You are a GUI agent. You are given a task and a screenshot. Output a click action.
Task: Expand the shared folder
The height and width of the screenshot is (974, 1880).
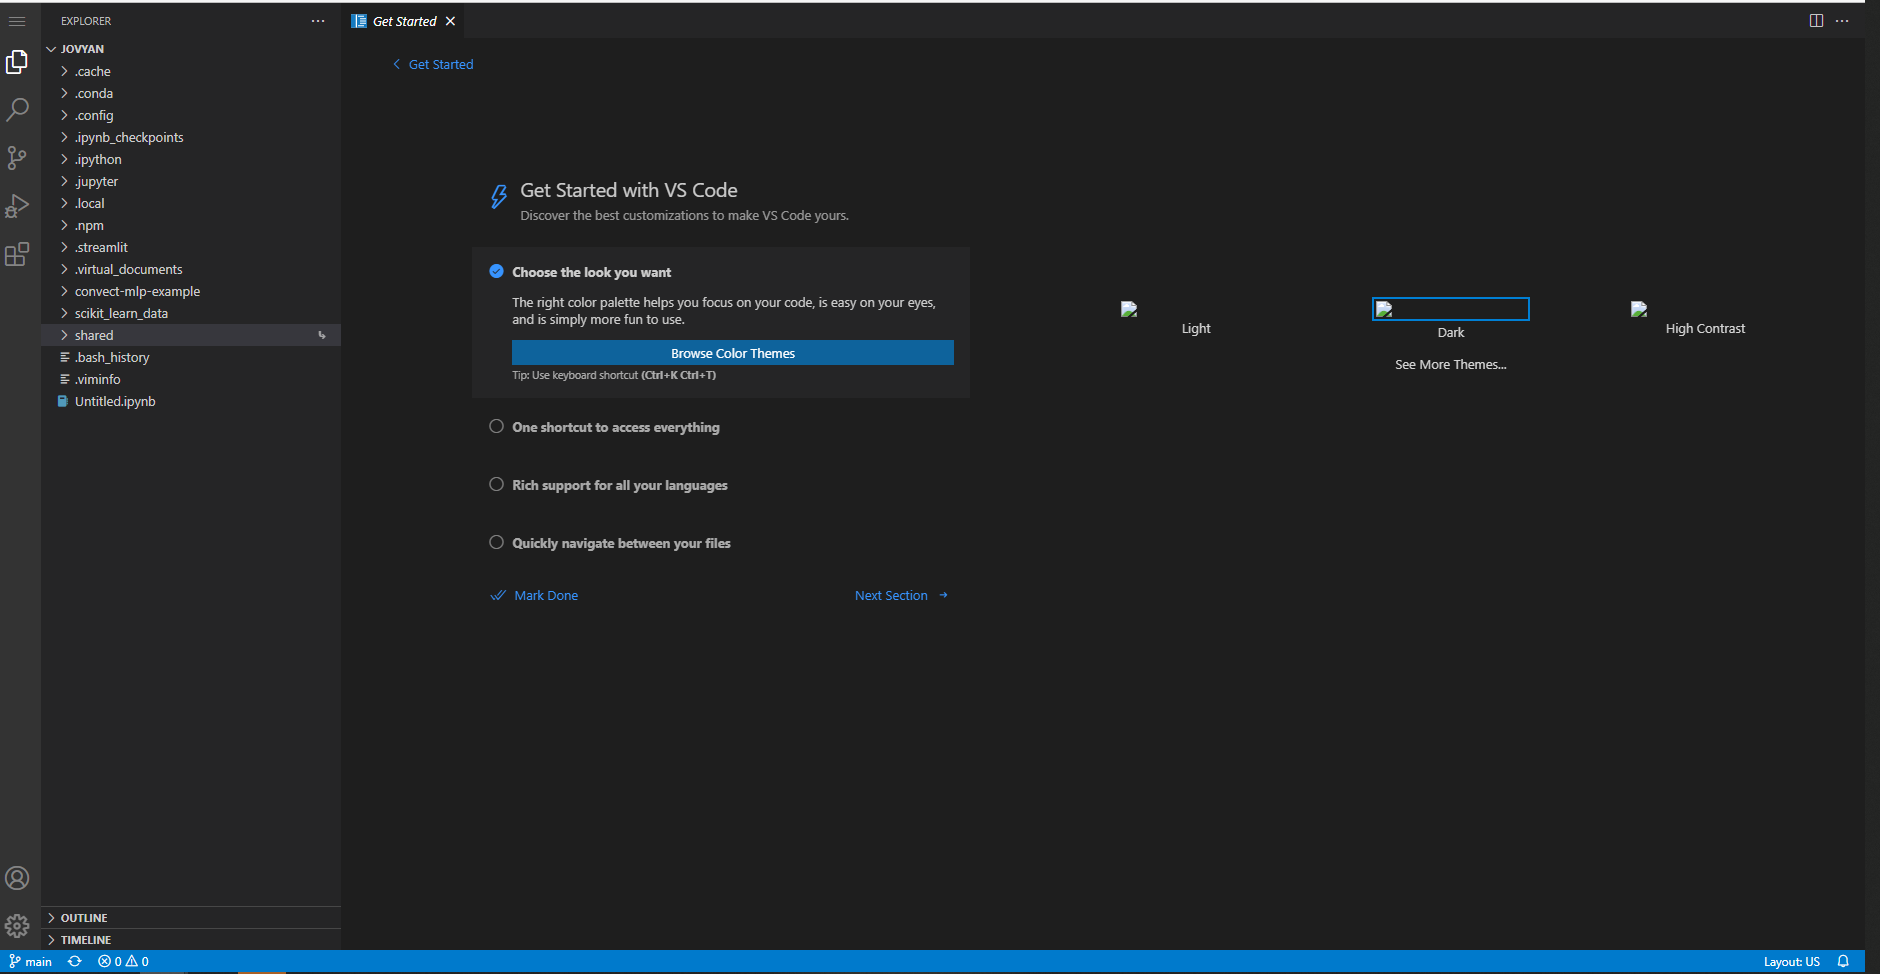coord(191,335)
